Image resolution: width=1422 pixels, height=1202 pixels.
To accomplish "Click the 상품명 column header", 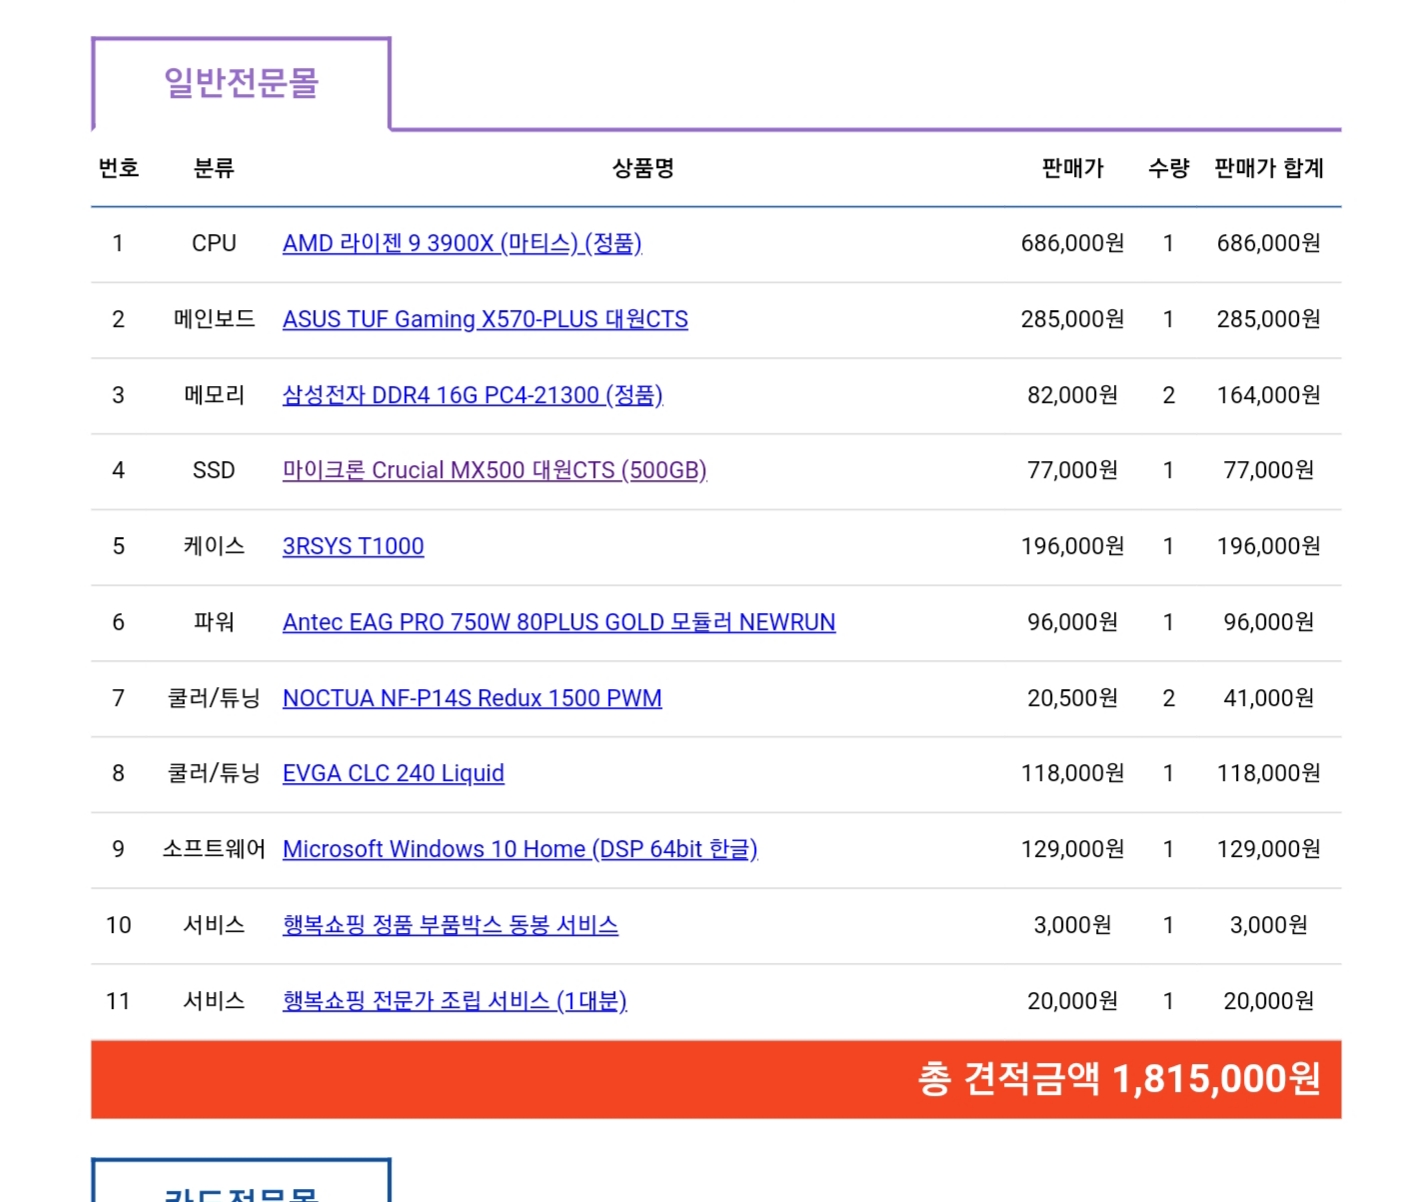I will click(x=643, y=168).
